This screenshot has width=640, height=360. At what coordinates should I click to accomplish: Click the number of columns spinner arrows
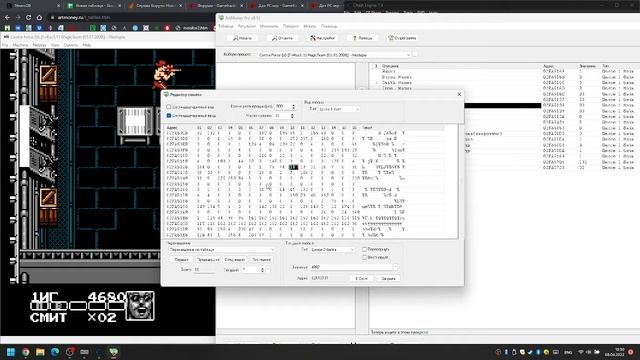click(292, 116)
